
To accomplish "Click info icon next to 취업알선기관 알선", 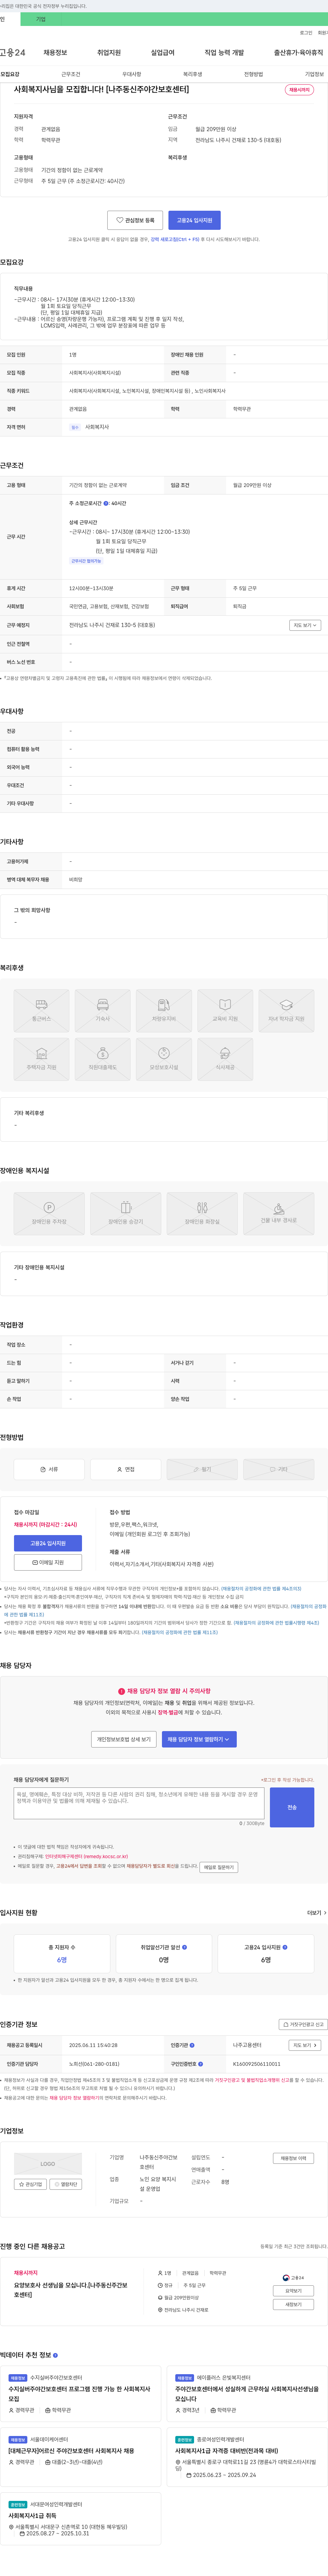I will click(x=185, y=1947).
